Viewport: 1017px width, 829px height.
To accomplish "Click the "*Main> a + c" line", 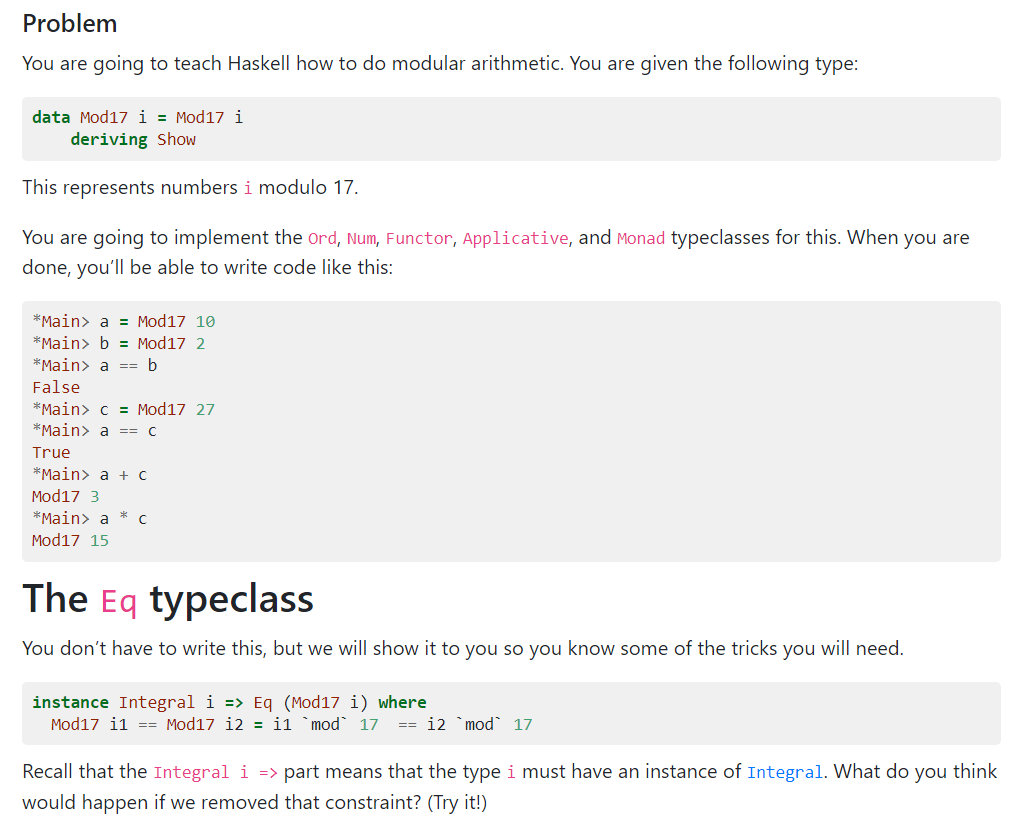I will tap(90, 475).
